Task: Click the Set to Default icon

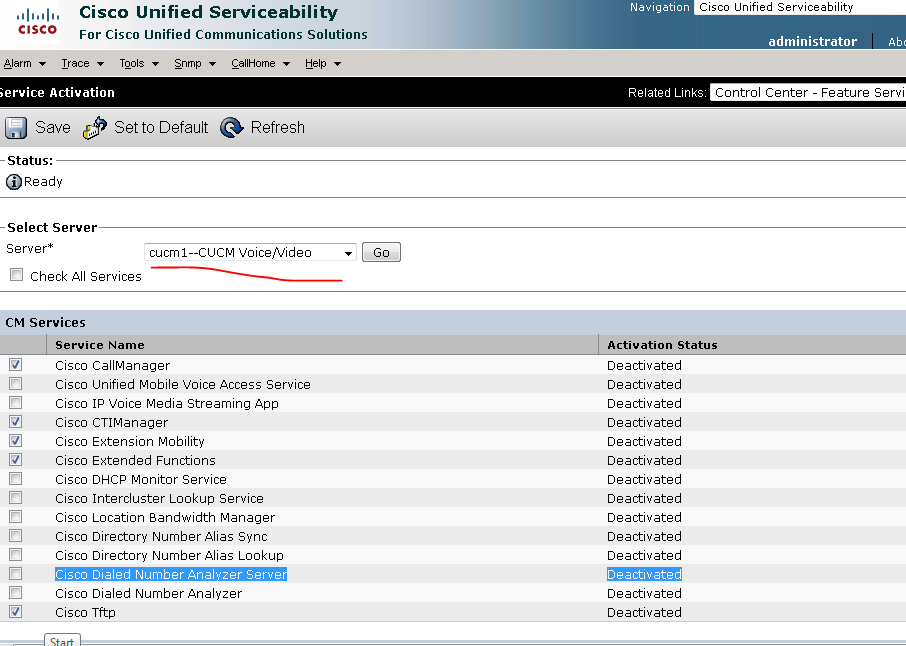Action: 95,128
